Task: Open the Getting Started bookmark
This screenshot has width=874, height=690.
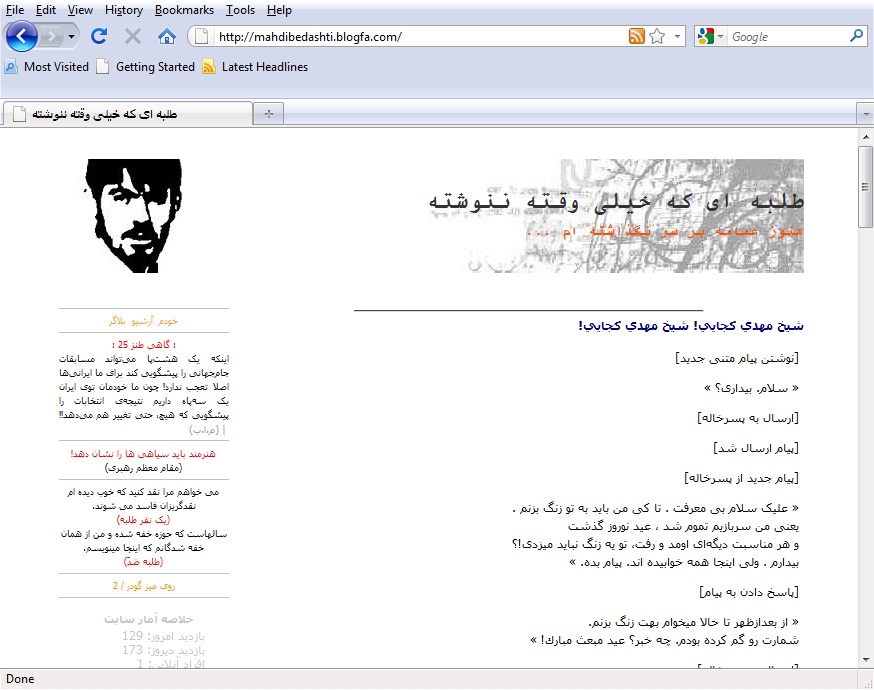Action: click(x=145, y=67)
